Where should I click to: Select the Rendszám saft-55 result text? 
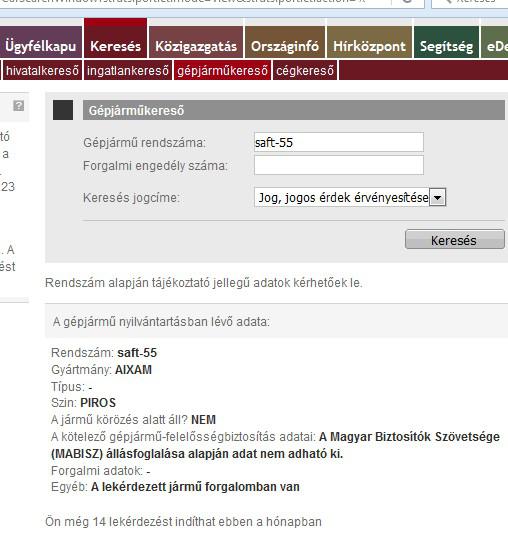pyautogui.click(x=104, y=353)
